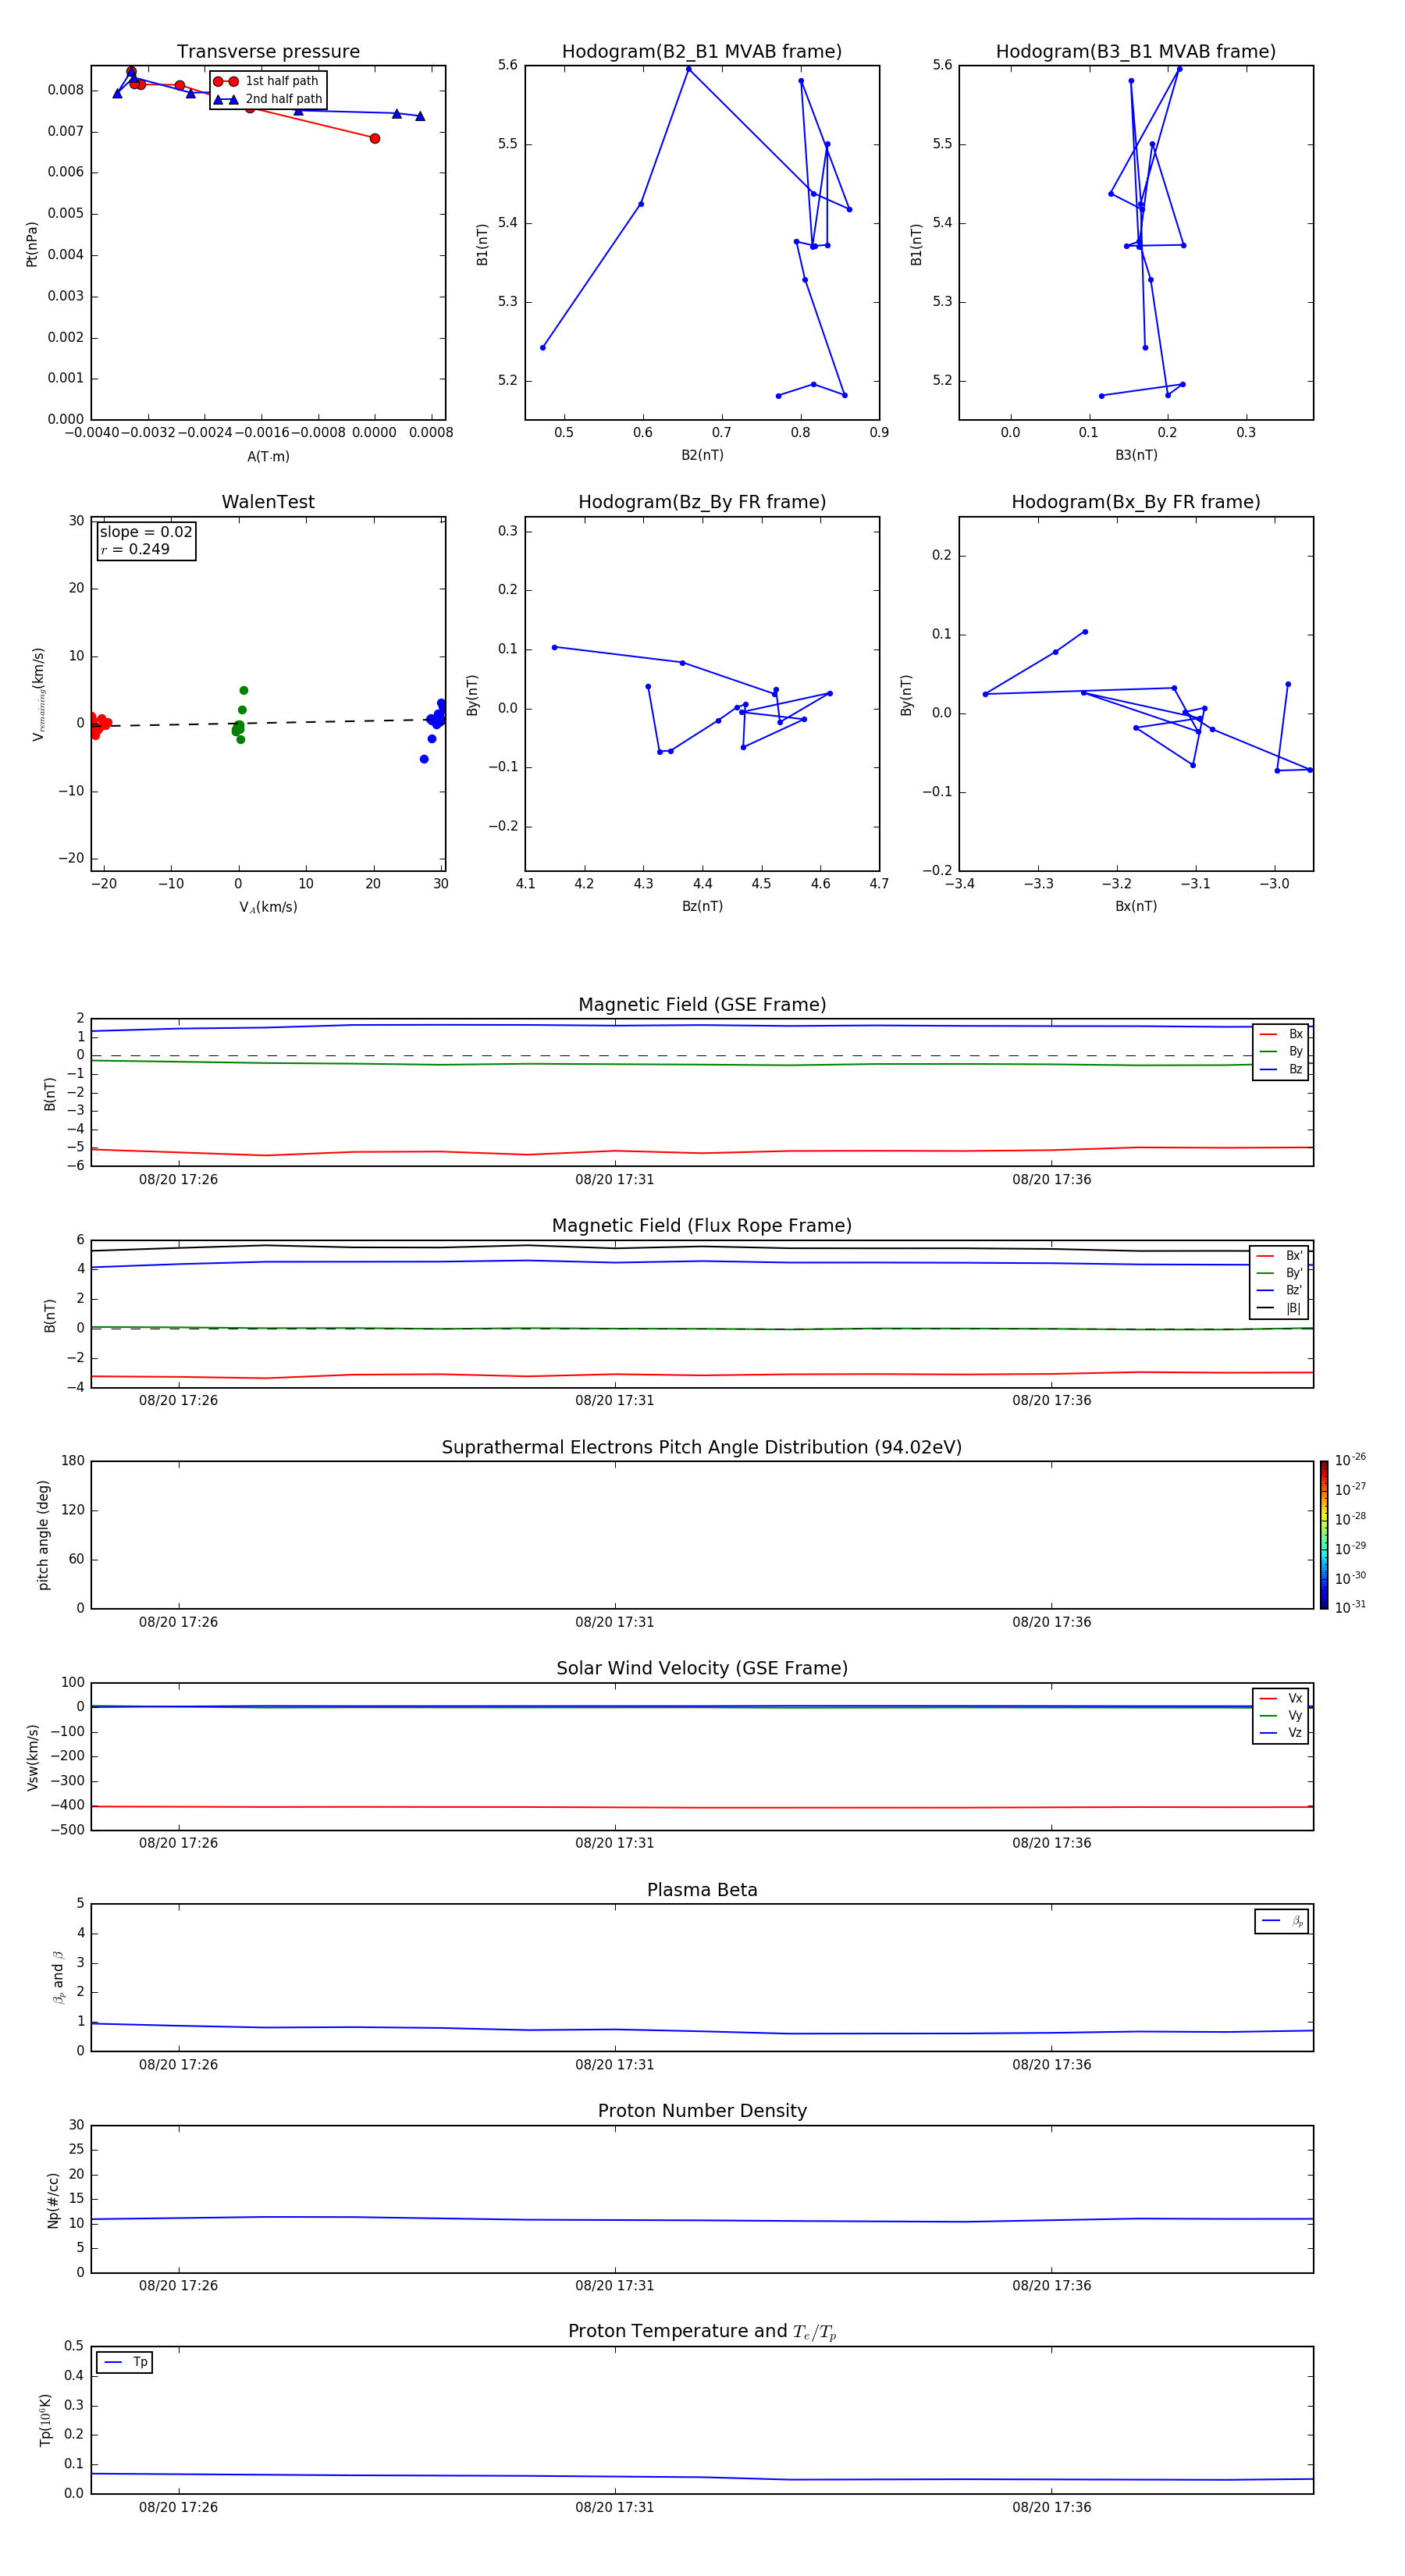This screenshot has width=1405, height=2576.
Task: Click the 'pitch angle (deg)' y-axis label
Action: pos(43,1535)
